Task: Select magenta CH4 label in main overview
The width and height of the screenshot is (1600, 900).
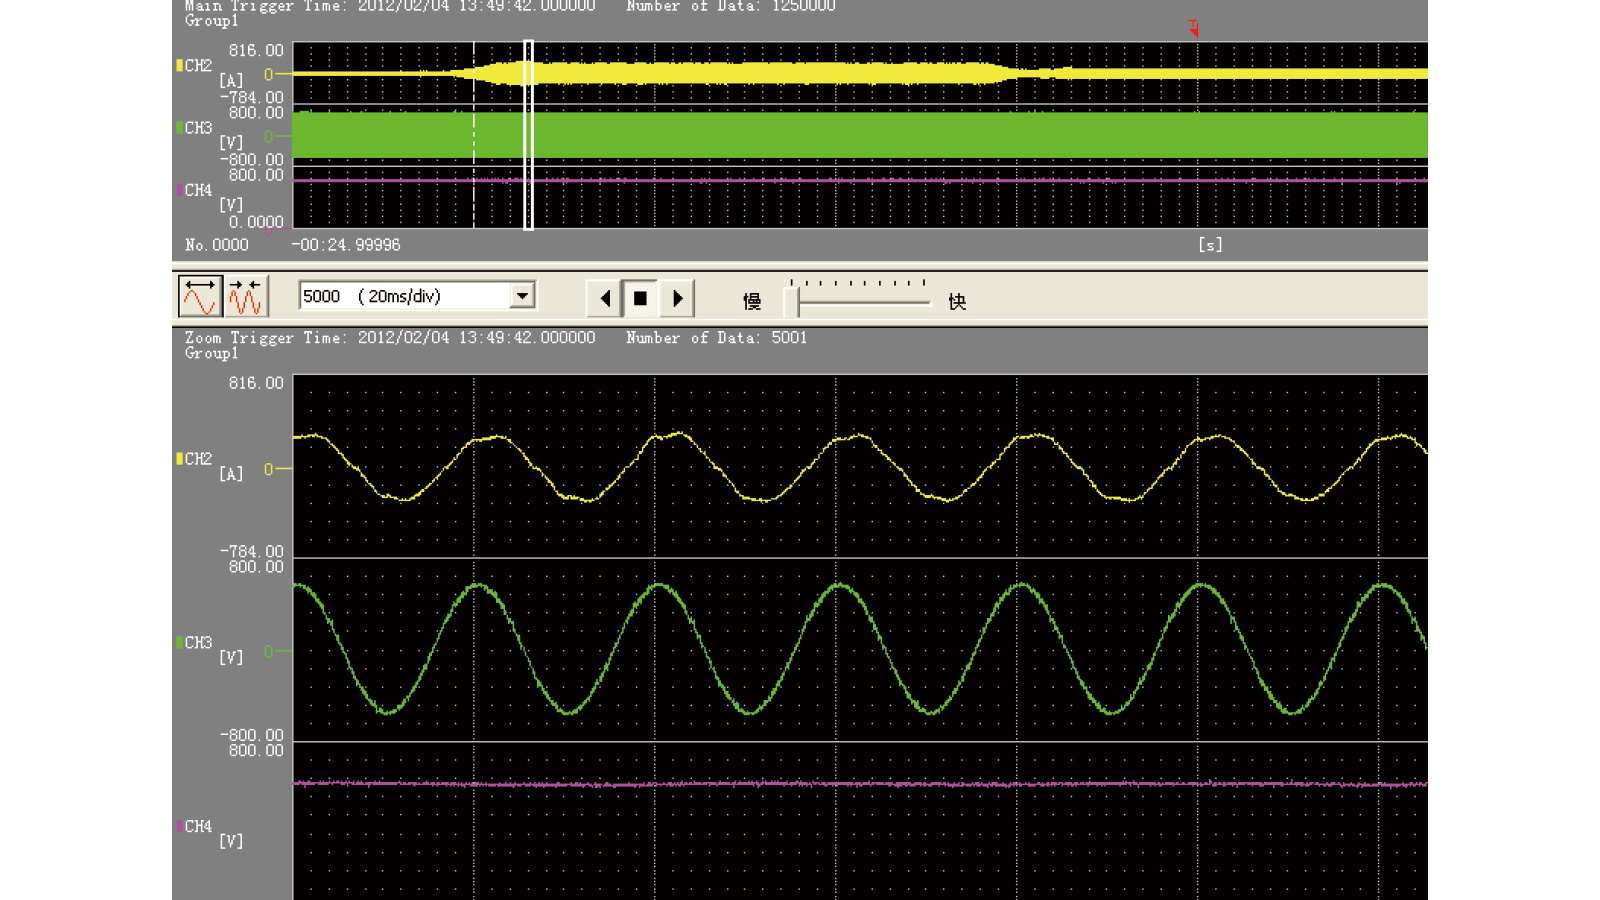Action: (197, 190)
